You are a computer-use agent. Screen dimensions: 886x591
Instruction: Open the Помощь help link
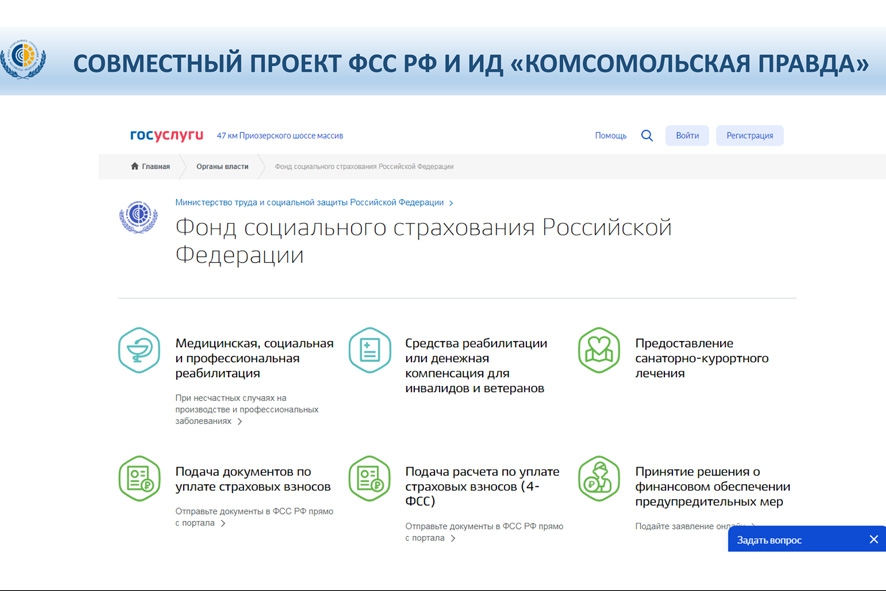(610, 136)
